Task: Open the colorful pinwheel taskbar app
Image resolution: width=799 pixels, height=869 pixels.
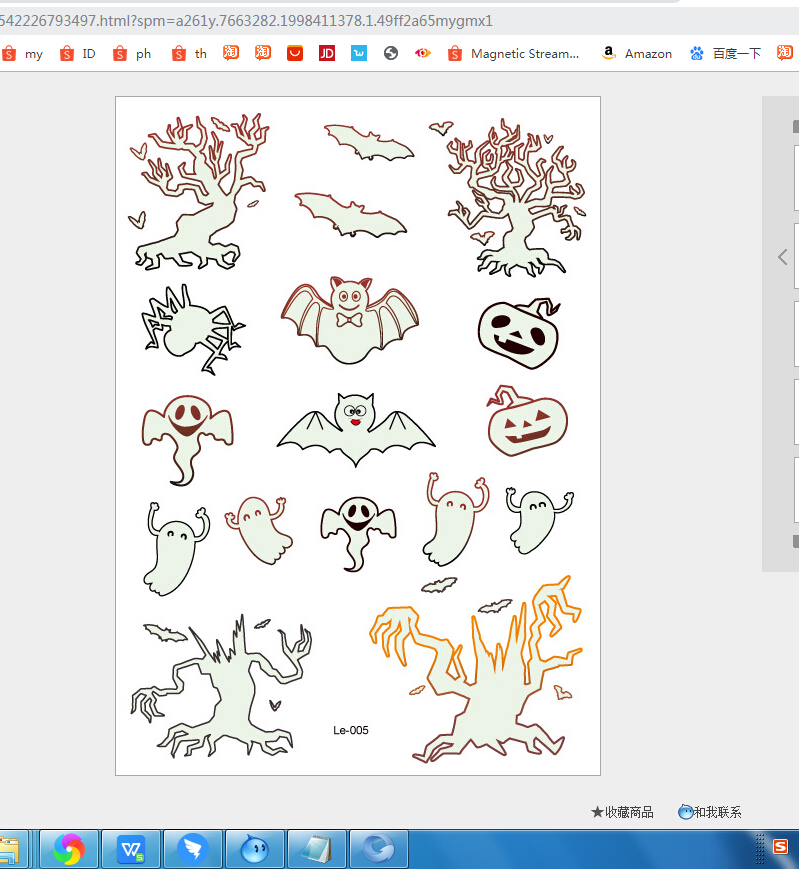Action: pyautogui.click(x=69, y=849)
